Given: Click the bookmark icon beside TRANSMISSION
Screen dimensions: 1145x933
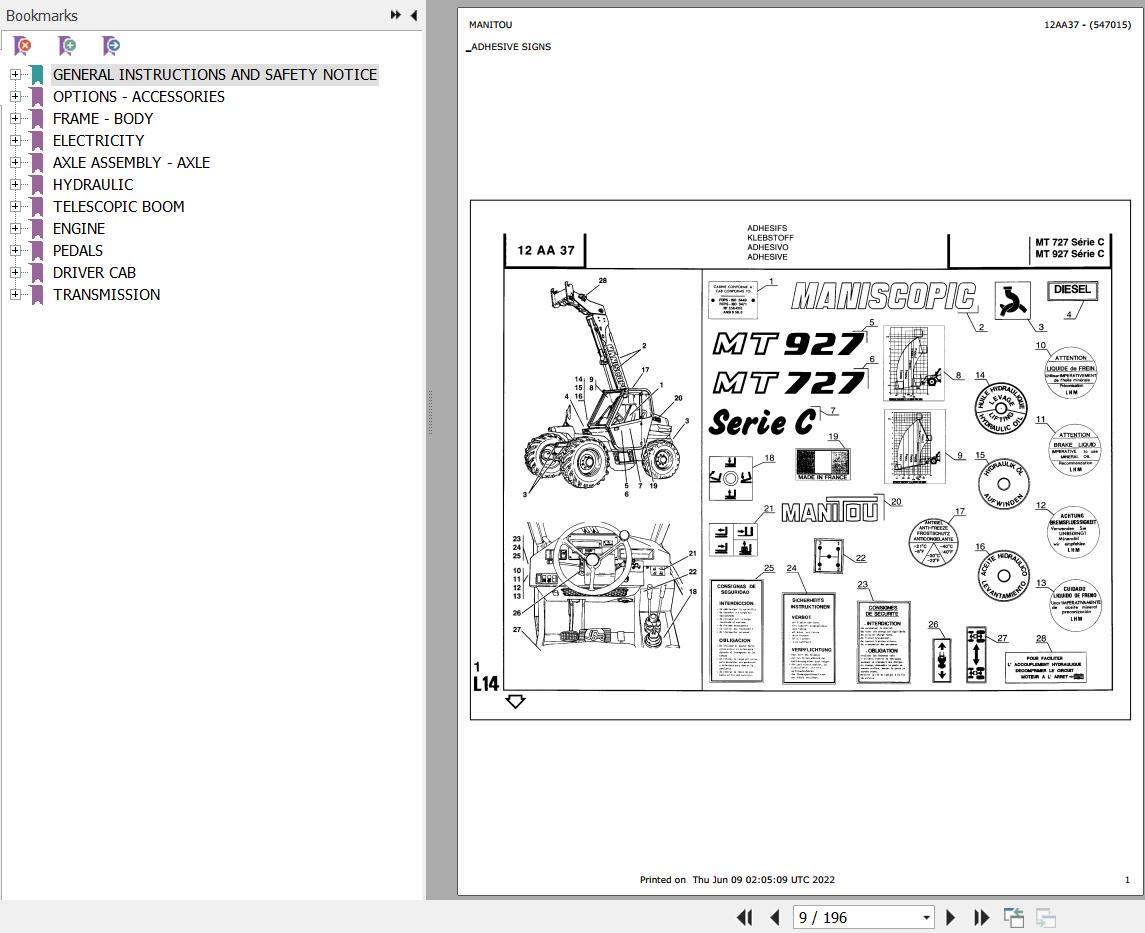Looking at the screenshot, I should pos(37,295).
